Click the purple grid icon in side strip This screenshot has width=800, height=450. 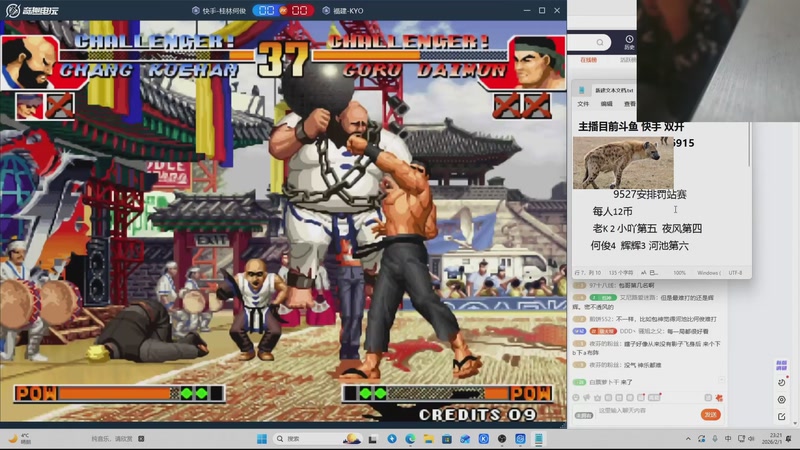(781, 365)
